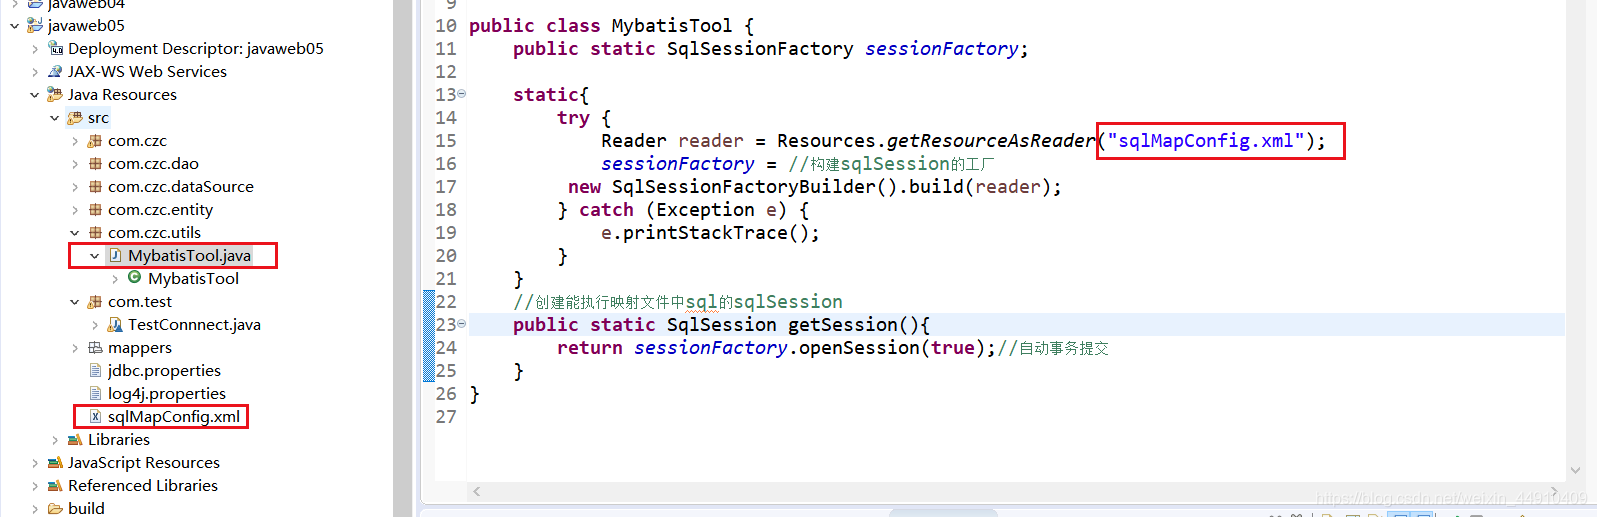This screenshot has height=517, width=1597.
Task: Expand the com.czc.dao package
Action: pyautogui.click(x=75, y=164)
